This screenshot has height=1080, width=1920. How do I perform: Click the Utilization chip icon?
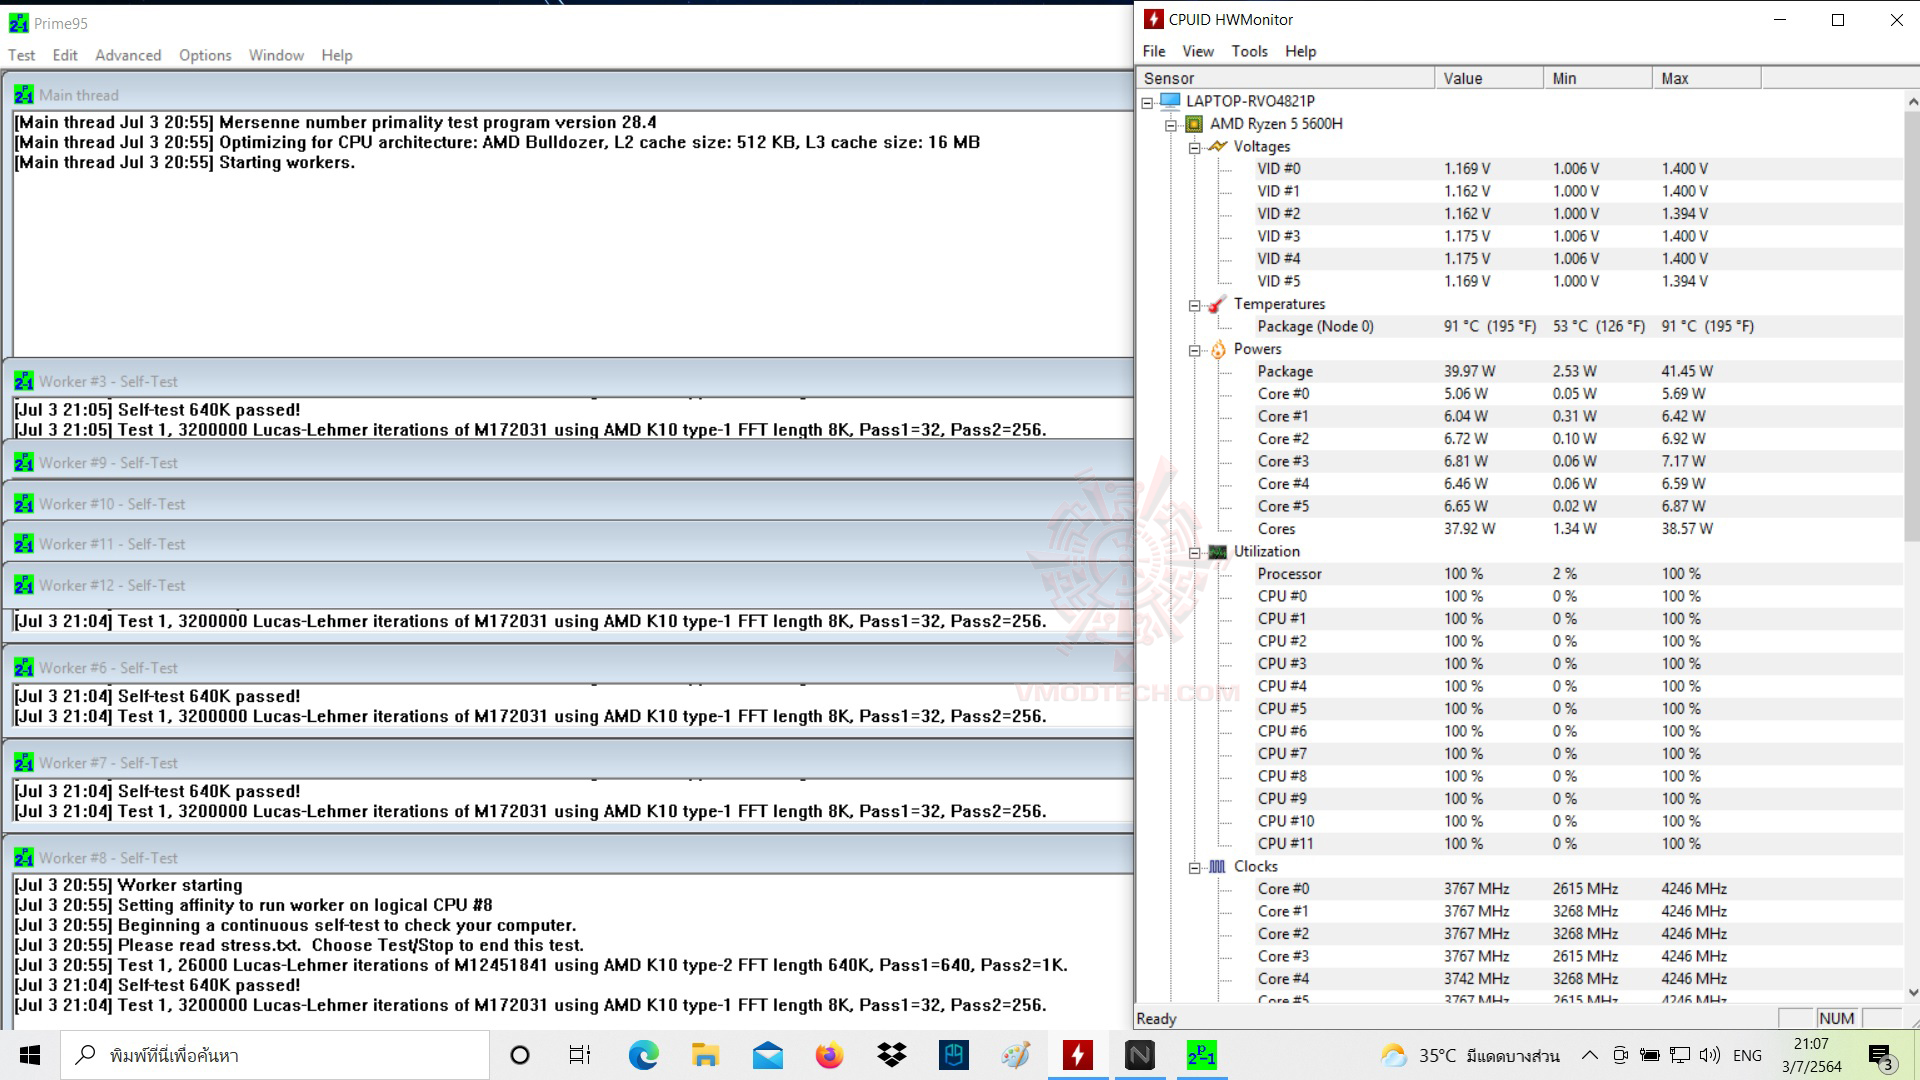[1217, 552]
